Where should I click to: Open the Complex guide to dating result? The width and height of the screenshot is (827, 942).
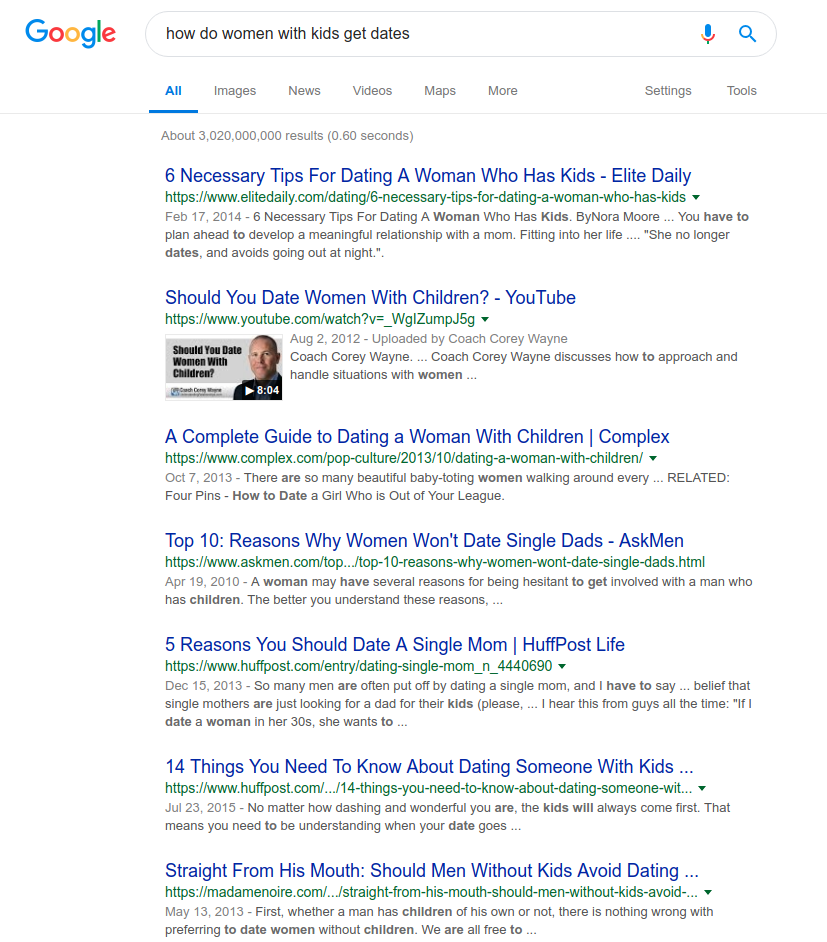[x=417, y=436]
